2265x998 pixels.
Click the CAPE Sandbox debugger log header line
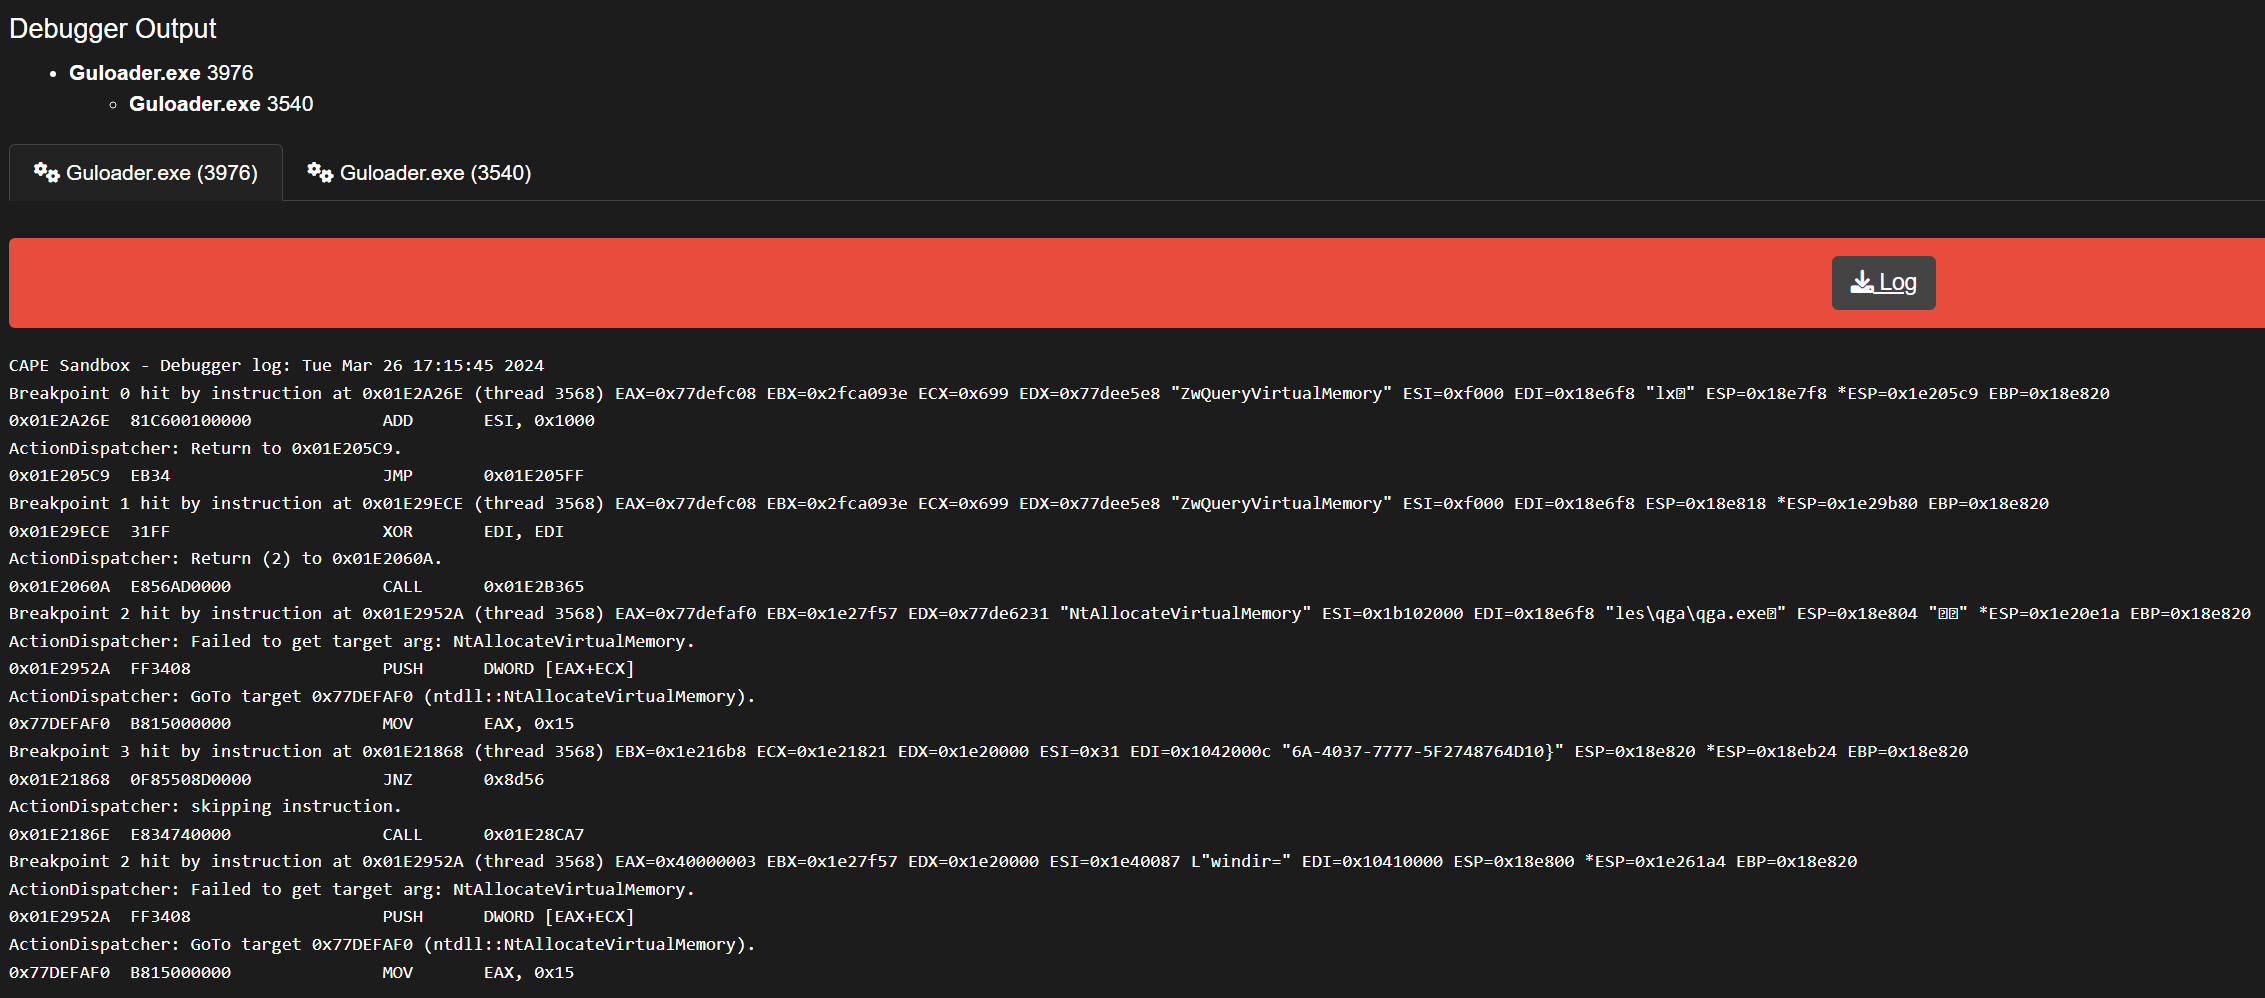click(x=276, y=366)
